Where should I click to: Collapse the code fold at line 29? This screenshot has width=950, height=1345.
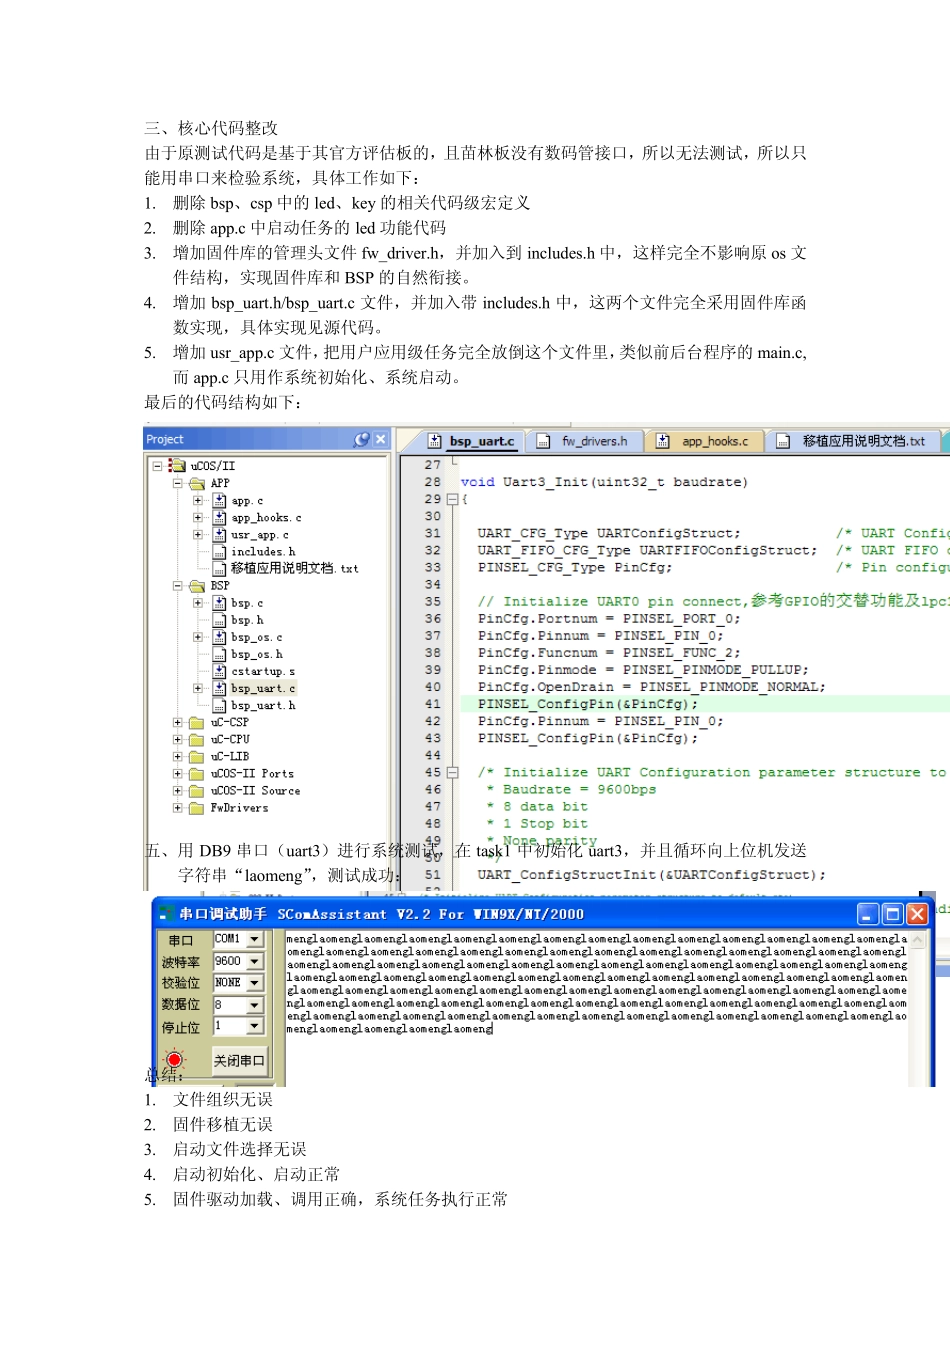[x=452, y=499]
